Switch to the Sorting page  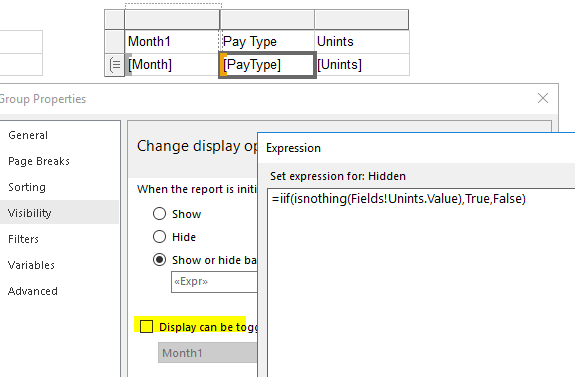pyautogui.click(x=27, y=187)
